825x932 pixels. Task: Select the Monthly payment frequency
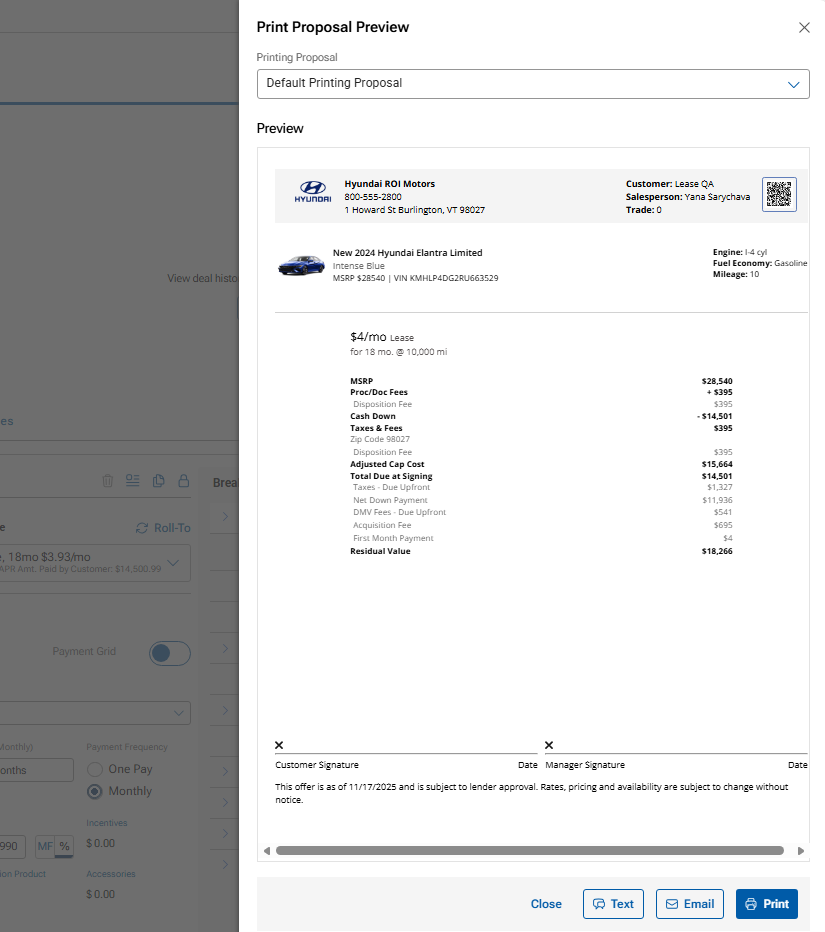point(96,791)
